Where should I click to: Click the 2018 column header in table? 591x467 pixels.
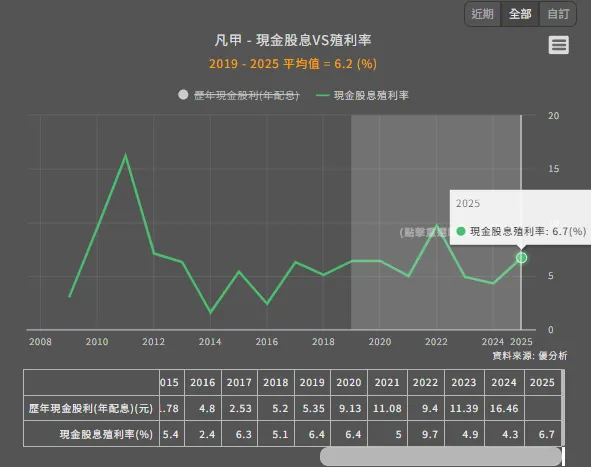(276, 383)
